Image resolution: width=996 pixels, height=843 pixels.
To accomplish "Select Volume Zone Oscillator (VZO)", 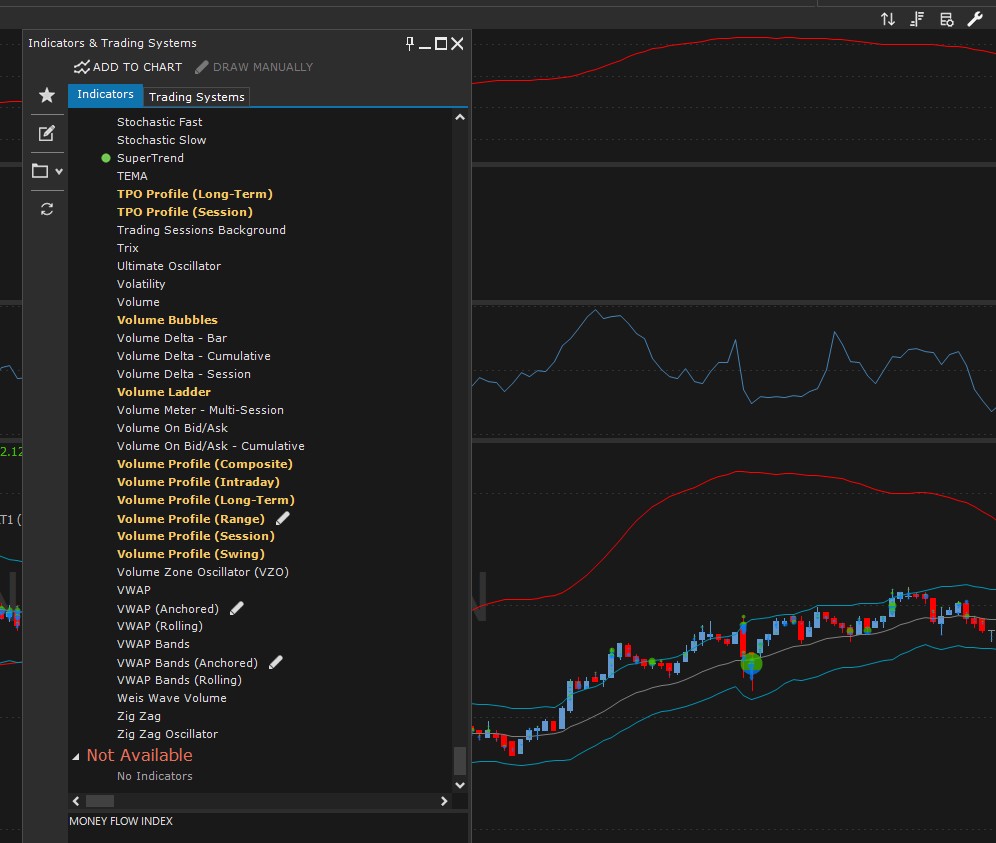I will click(x=203, y=572).
